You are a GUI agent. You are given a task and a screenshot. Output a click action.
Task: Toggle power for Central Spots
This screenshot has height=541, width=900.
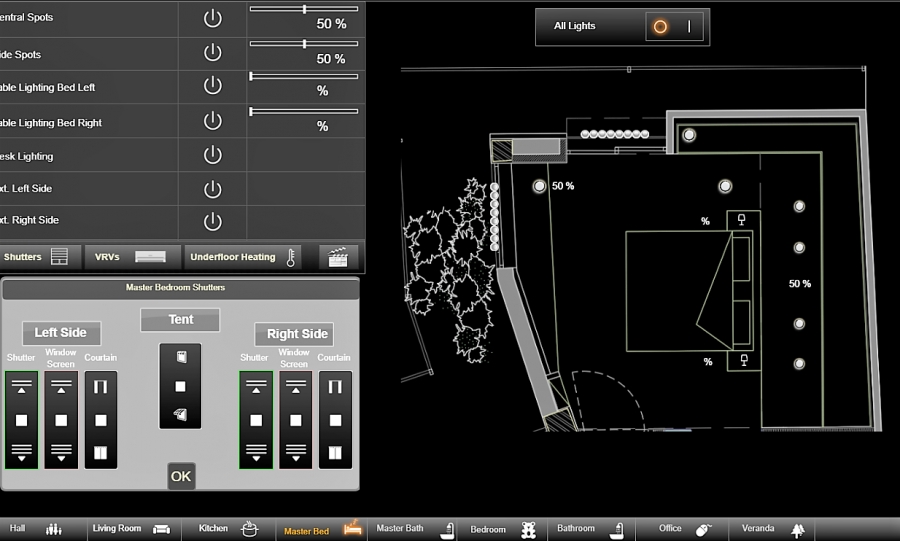tap(212, 18)
